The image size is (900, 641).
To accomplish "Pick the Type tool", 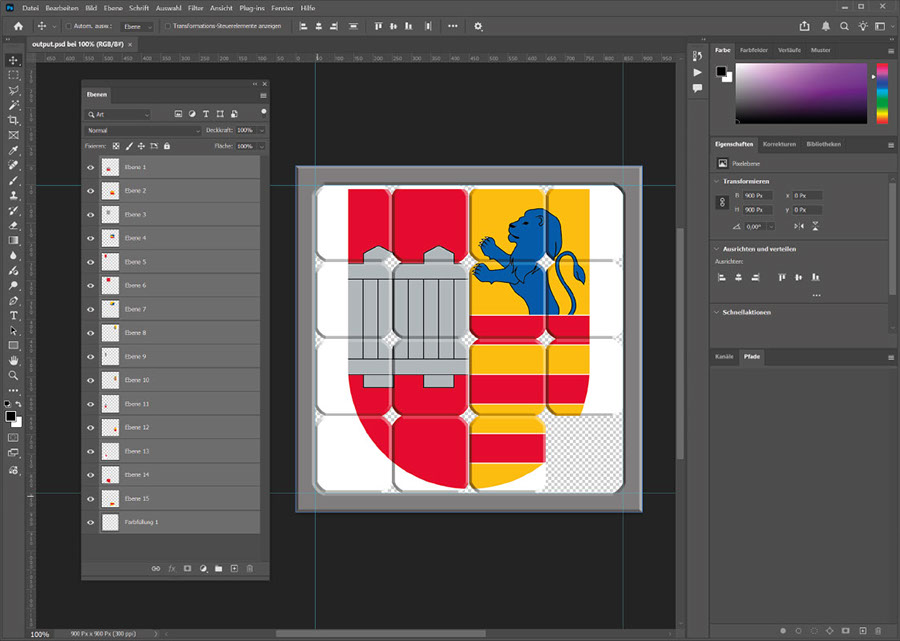I will point(14,315).
